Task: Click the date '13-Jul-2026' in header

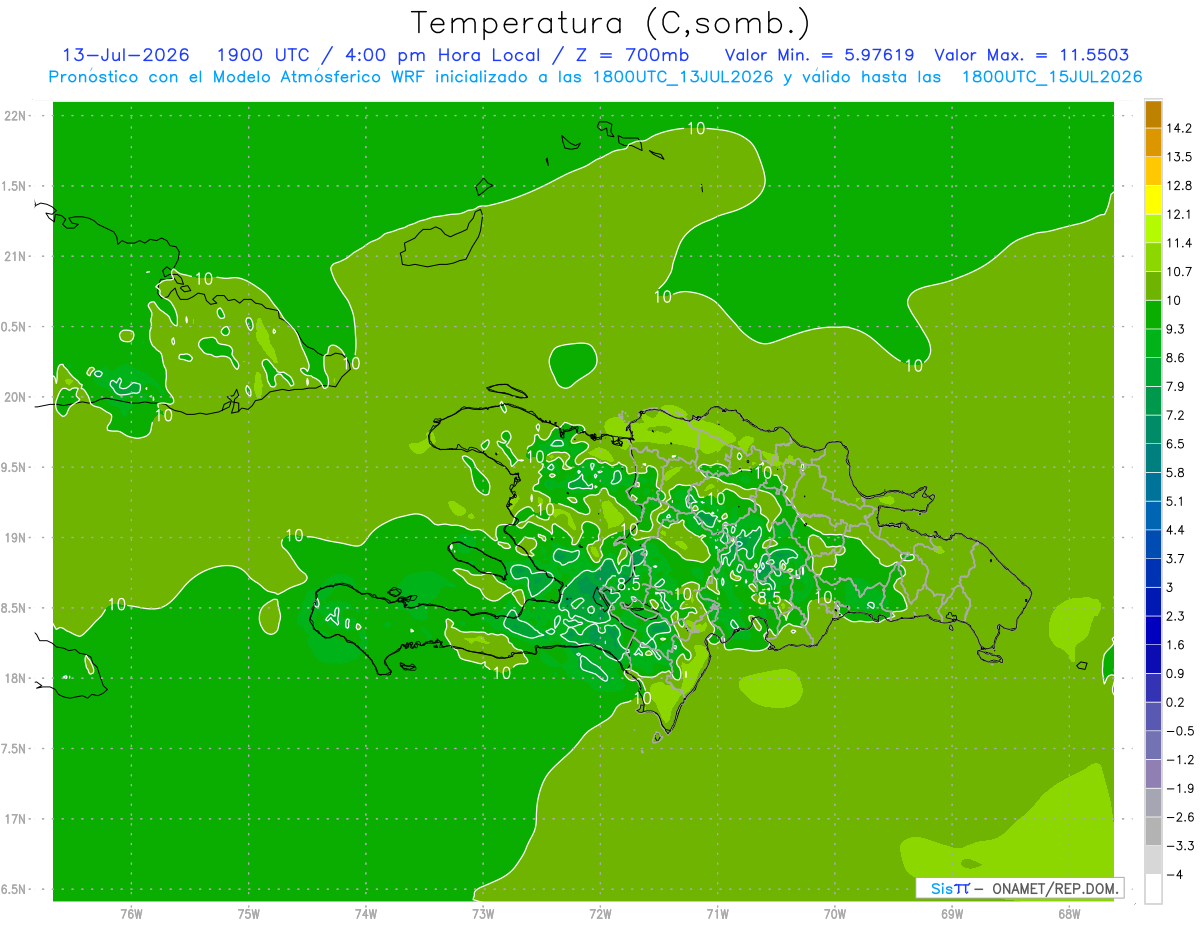Action: (x=125, y=55)
